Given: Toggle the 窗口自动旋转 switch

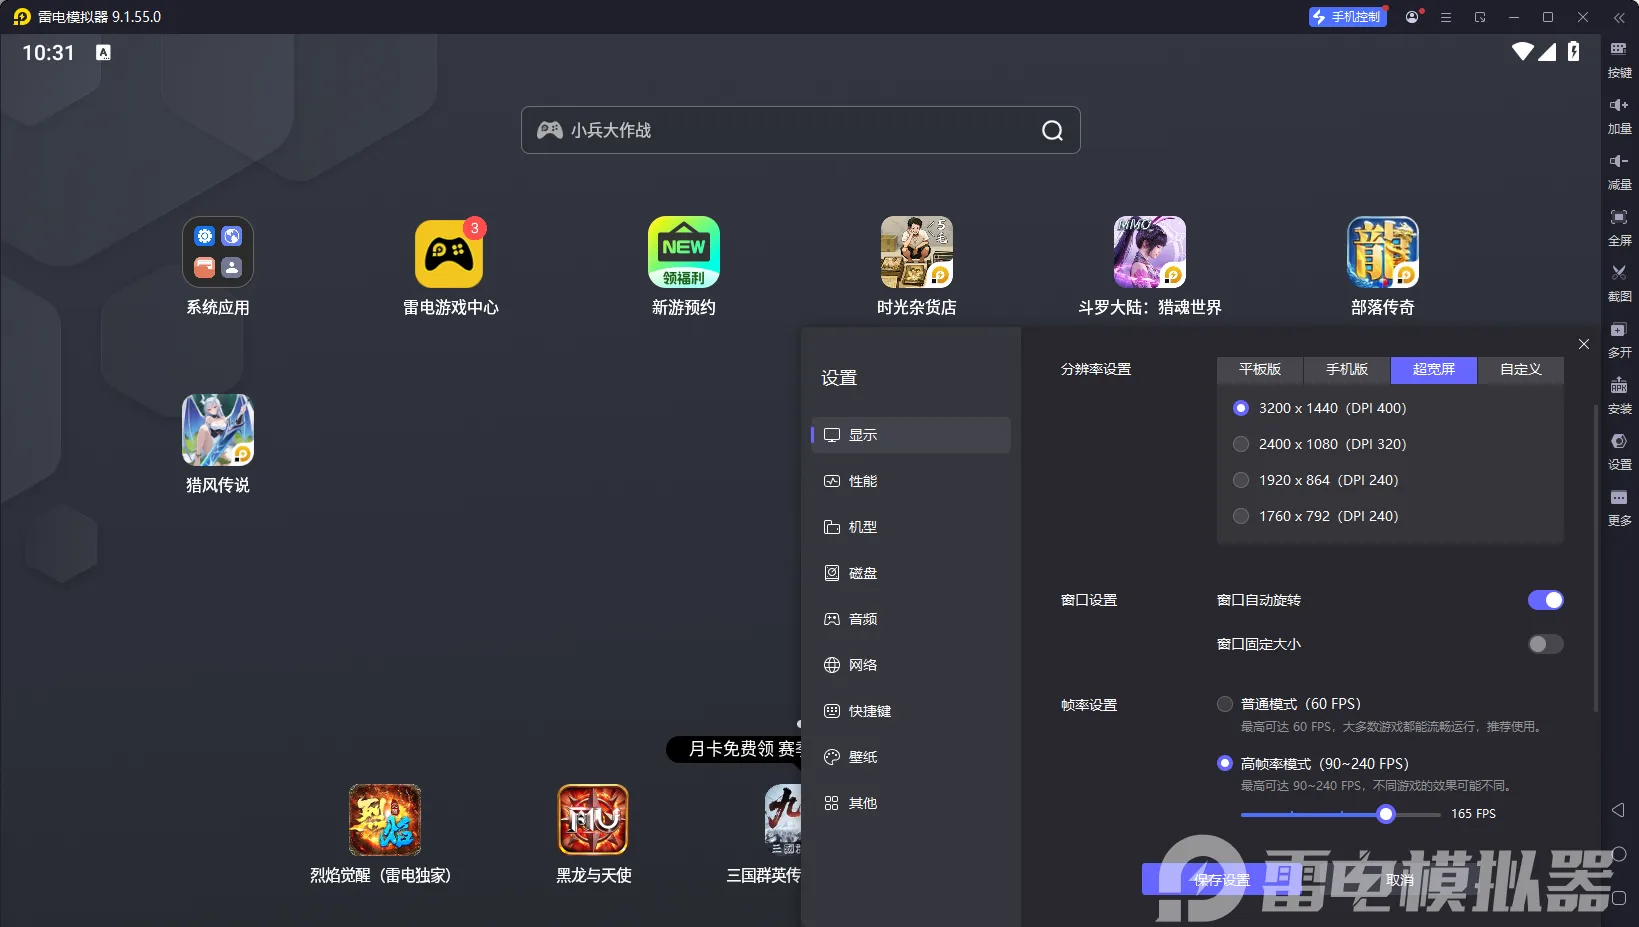Looking at the screenshot, I should tap(1545, 600).
